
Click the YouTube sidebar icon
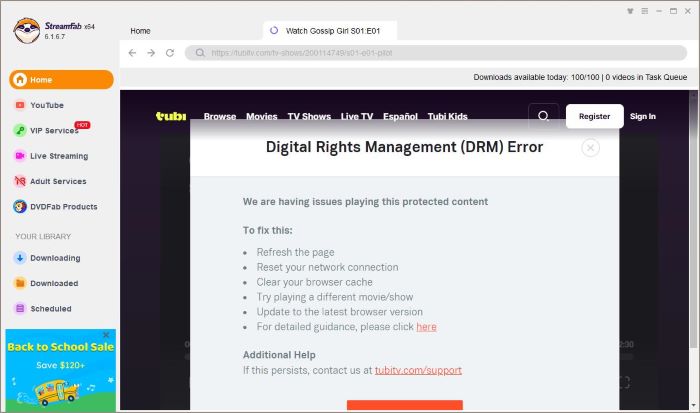pyautogui.click(x=20, y=105)
